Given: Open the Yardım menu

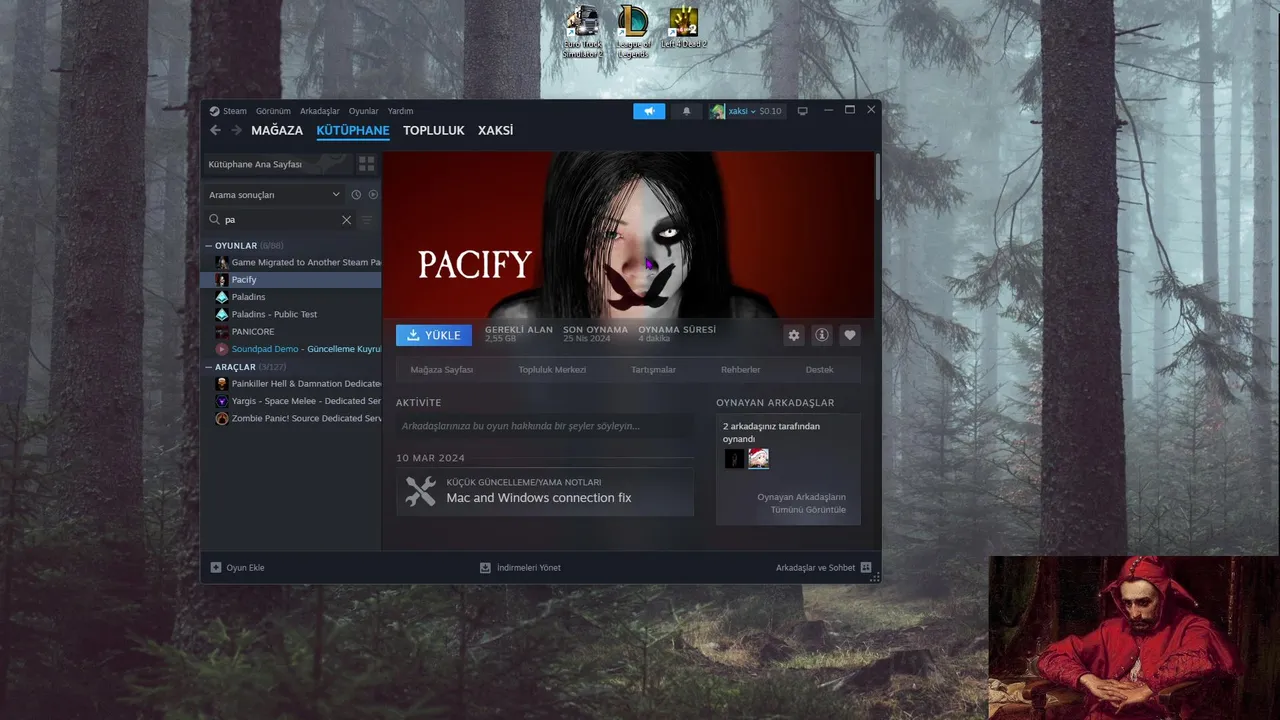Looking at the screenshot, I should pos(400,111).
